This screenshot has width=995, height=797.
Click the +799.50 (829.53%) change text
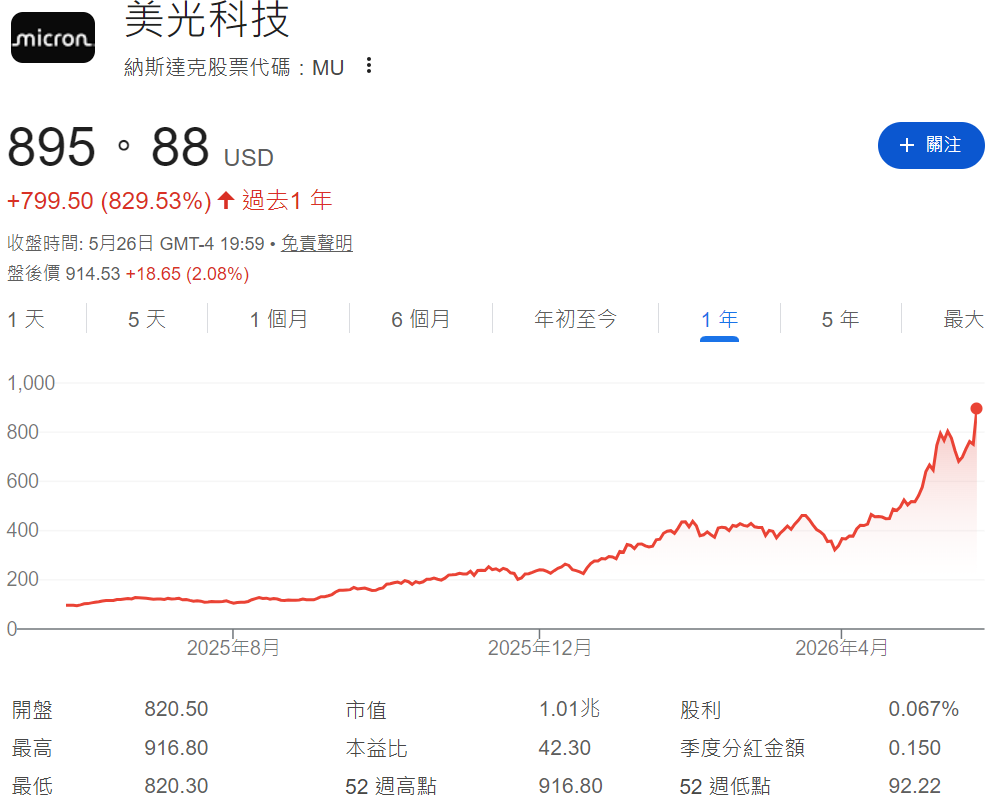(x=109, y=201)
